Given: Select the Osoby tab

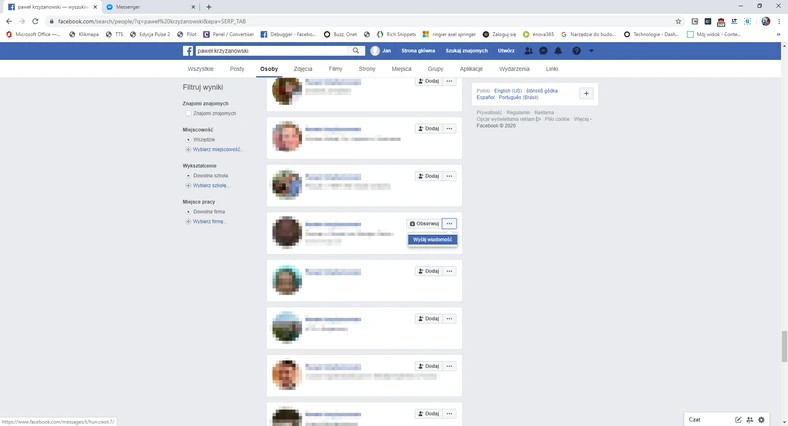Looking at the screenshot, I should click(269, 69).
